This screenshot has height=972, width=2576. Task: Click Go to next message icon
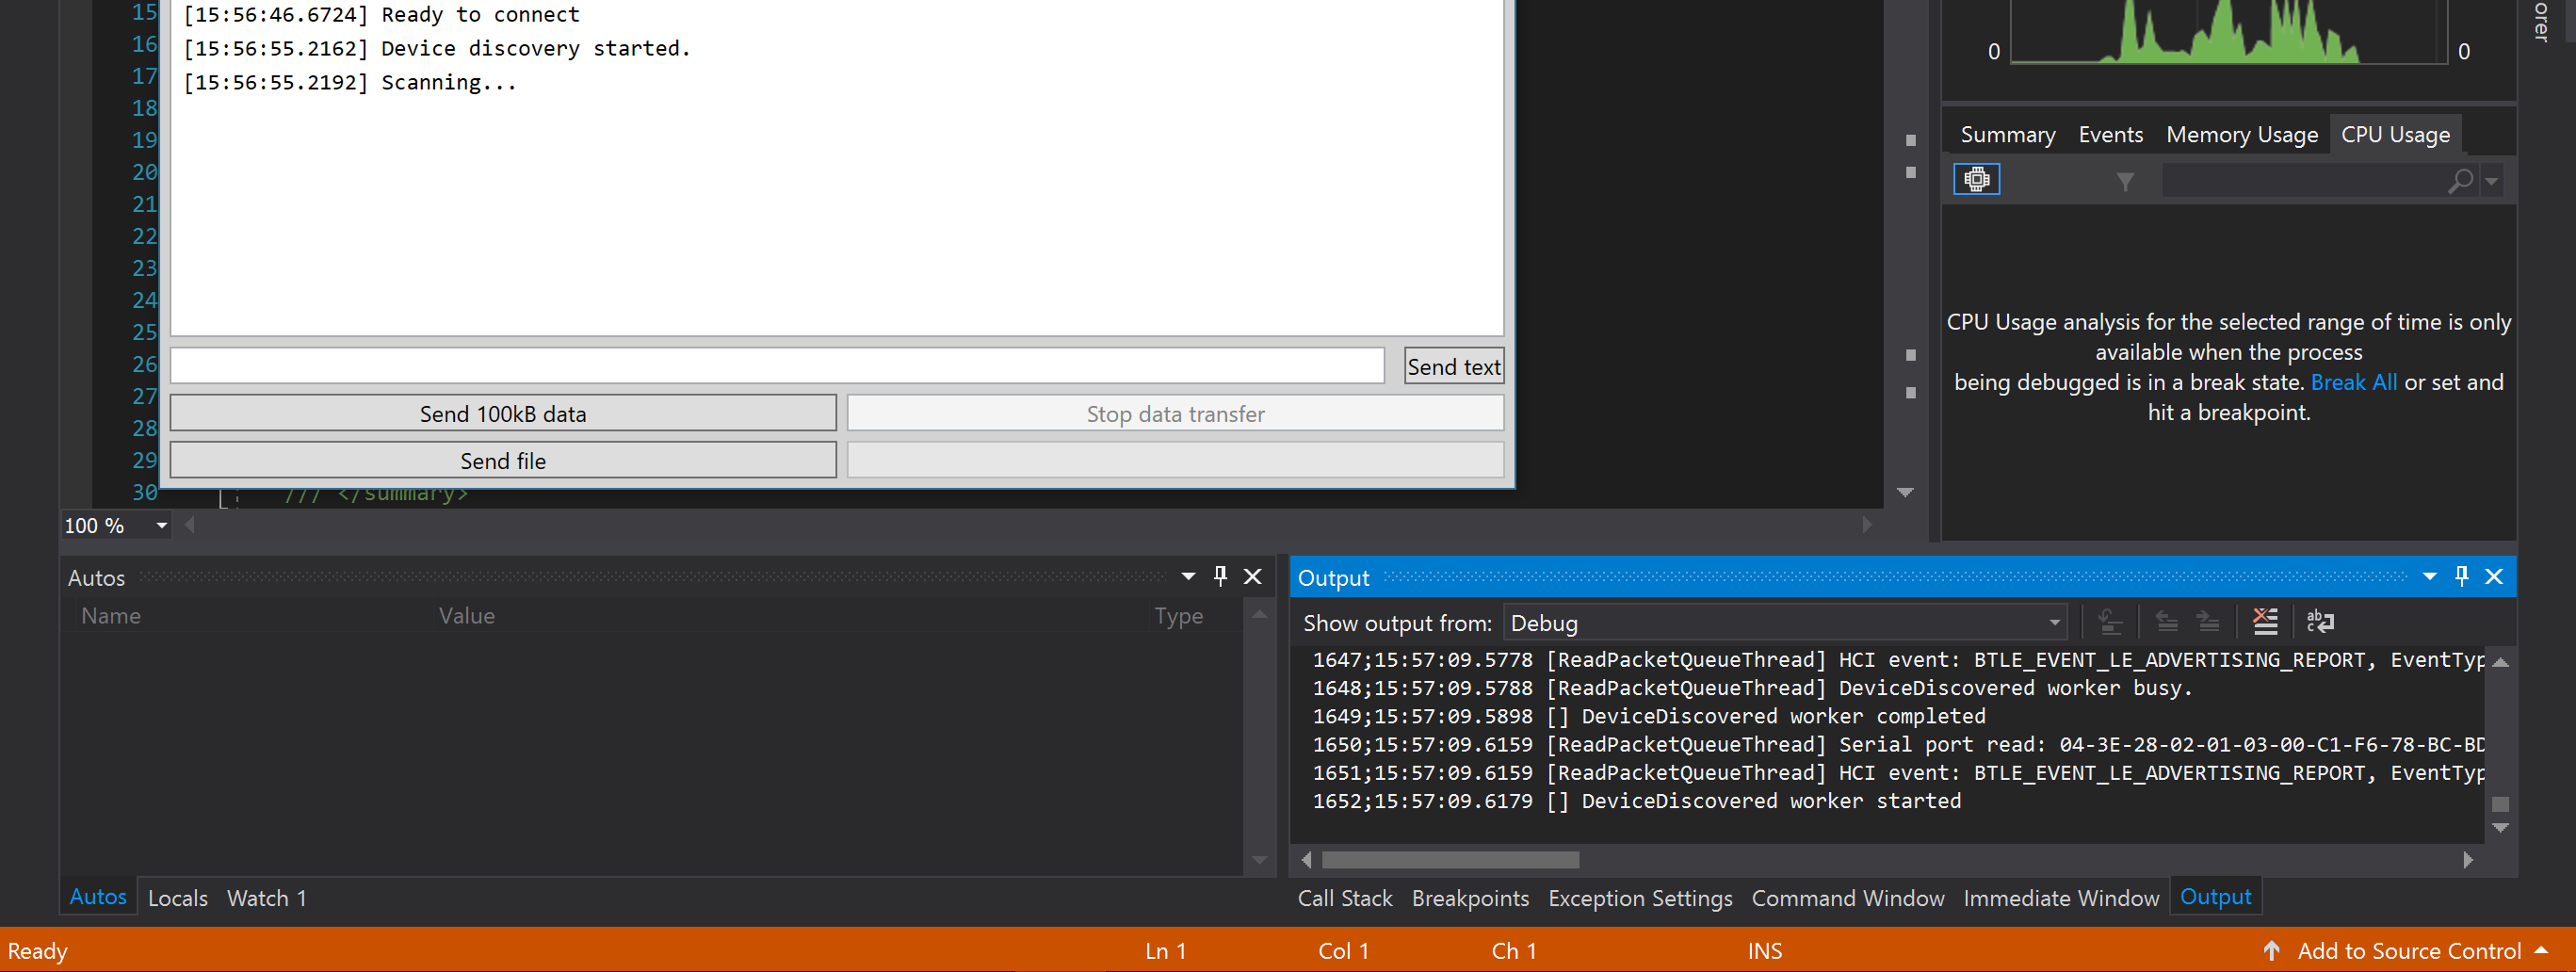tap(2208, 622)
